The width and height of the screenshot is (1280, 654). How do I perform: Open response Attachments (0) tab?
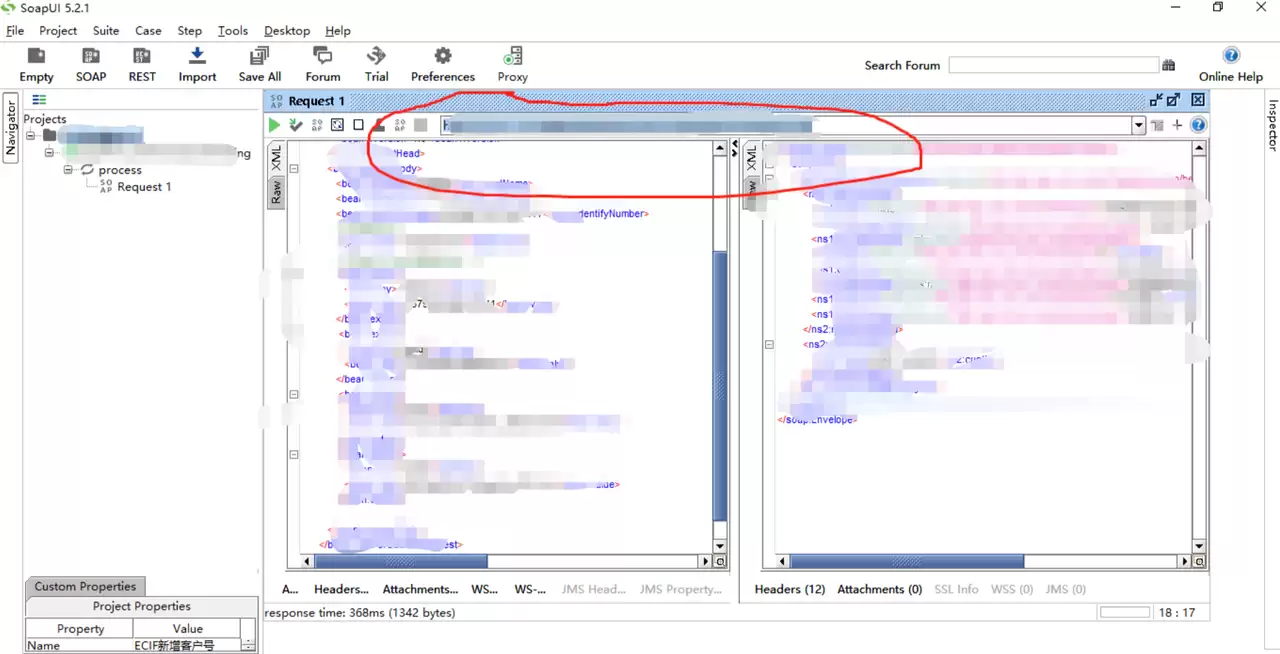(879, 589)
